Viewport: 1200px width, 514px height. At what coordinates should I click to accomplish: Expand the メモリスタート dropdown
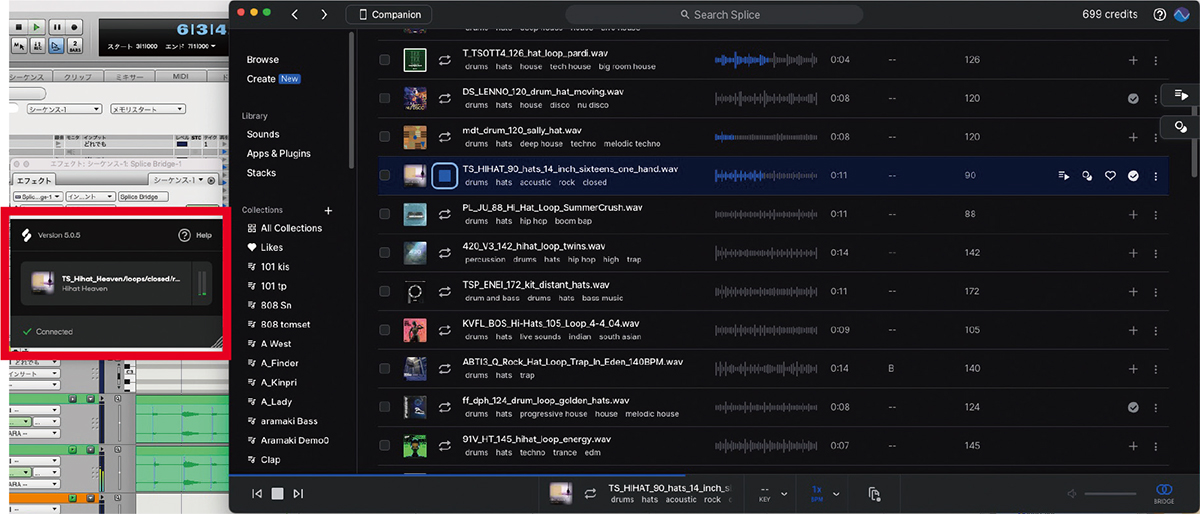coord(146,110)
